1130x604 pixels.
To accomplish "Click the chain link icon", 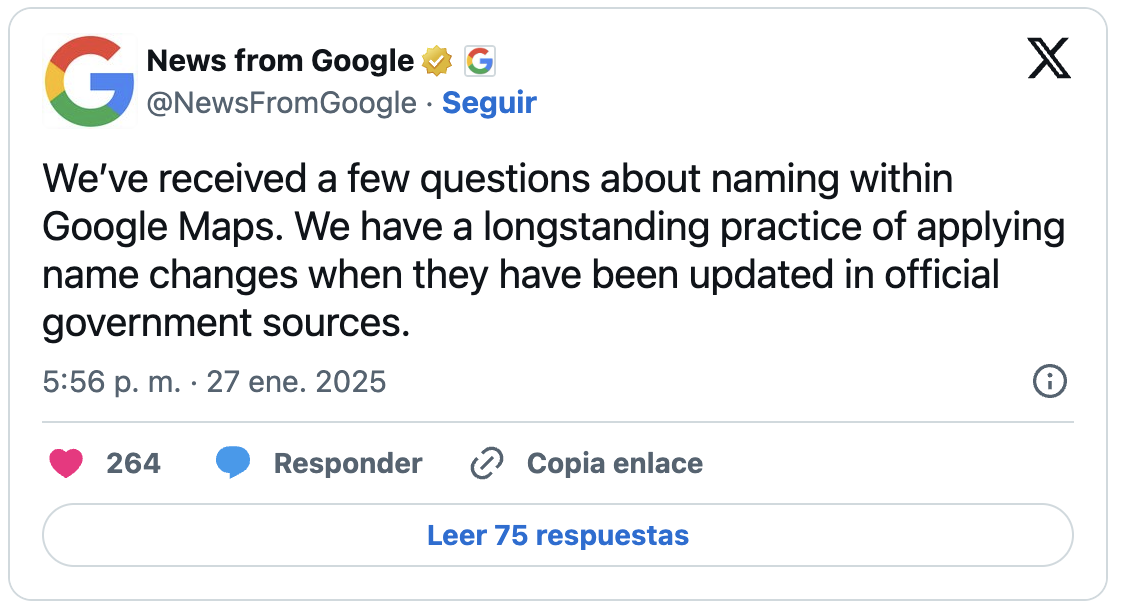I will pos(486,463).
